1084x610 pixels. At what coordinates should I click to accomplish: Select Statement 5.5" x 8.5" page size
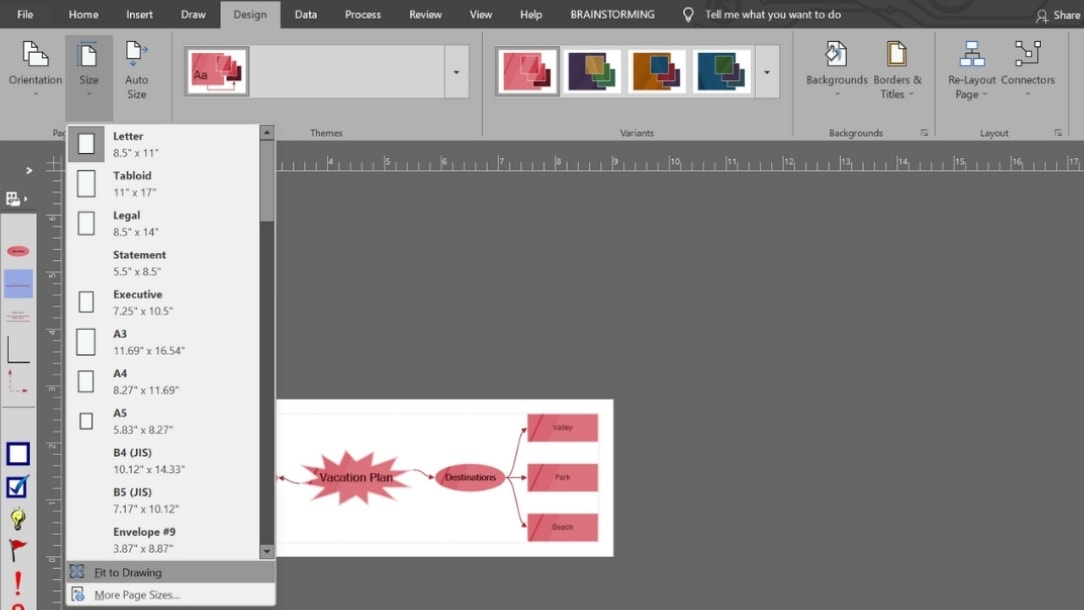(163, 263)
